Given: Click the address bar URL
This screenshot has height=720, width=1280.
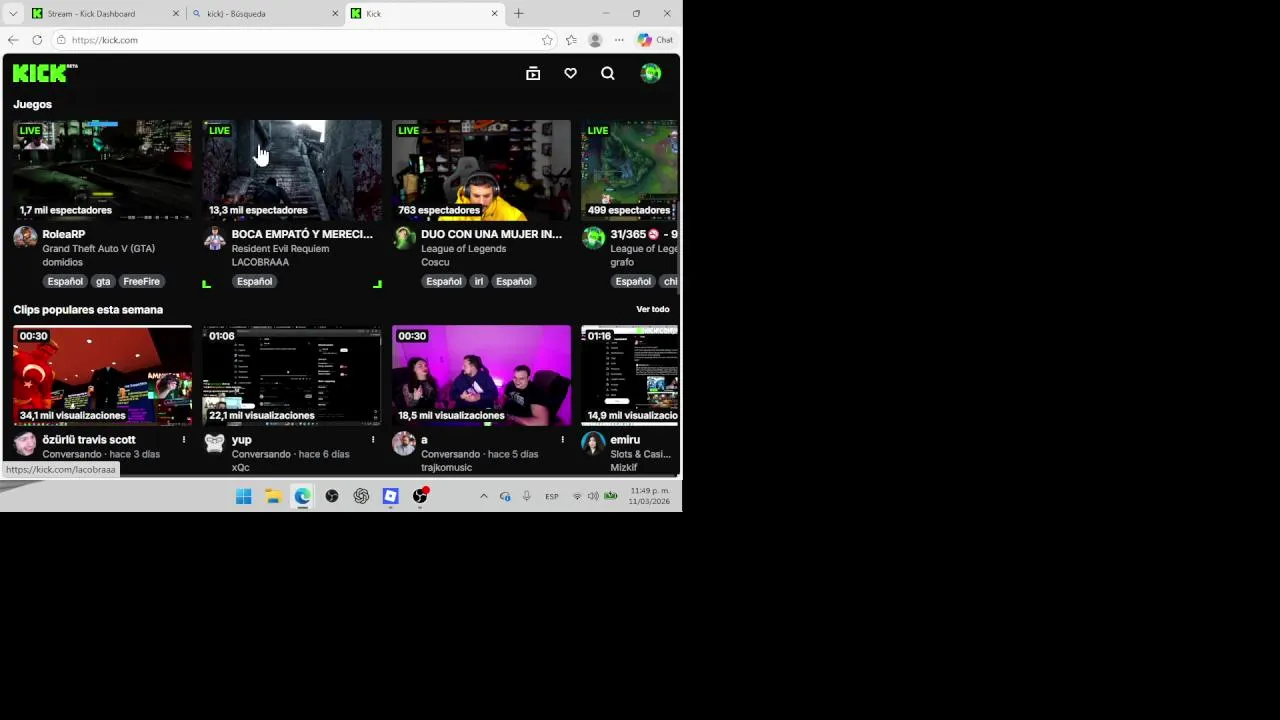Looking at the screenshot, I should pyautogui.click(x=105, y=40).
